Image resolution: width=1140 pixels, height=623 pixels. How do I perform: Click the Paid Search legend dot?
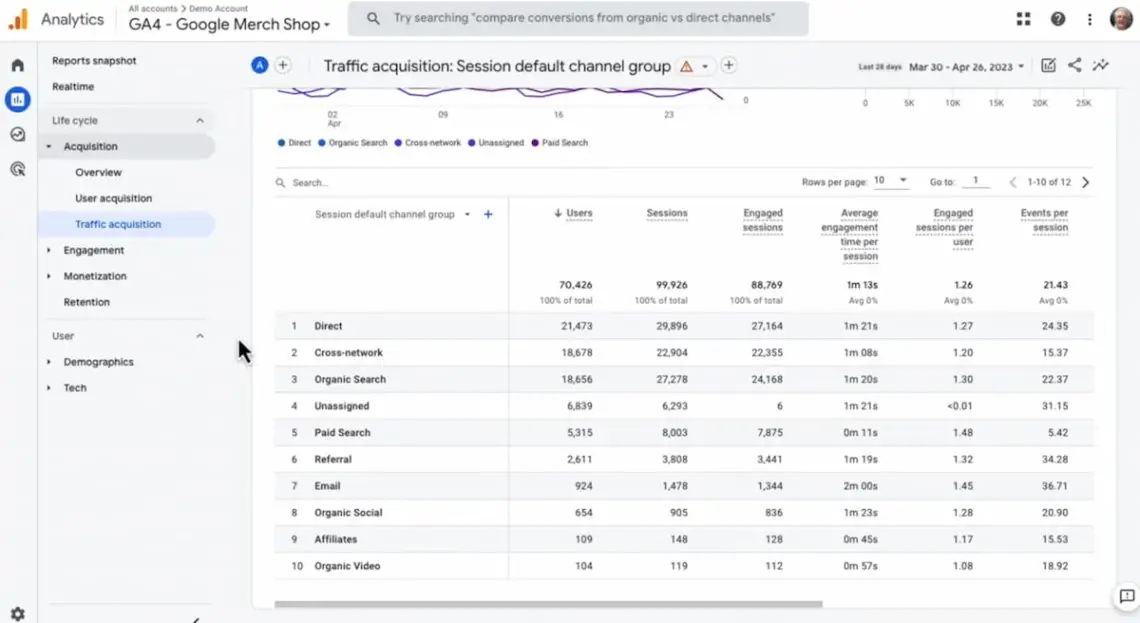pos(535,143)
